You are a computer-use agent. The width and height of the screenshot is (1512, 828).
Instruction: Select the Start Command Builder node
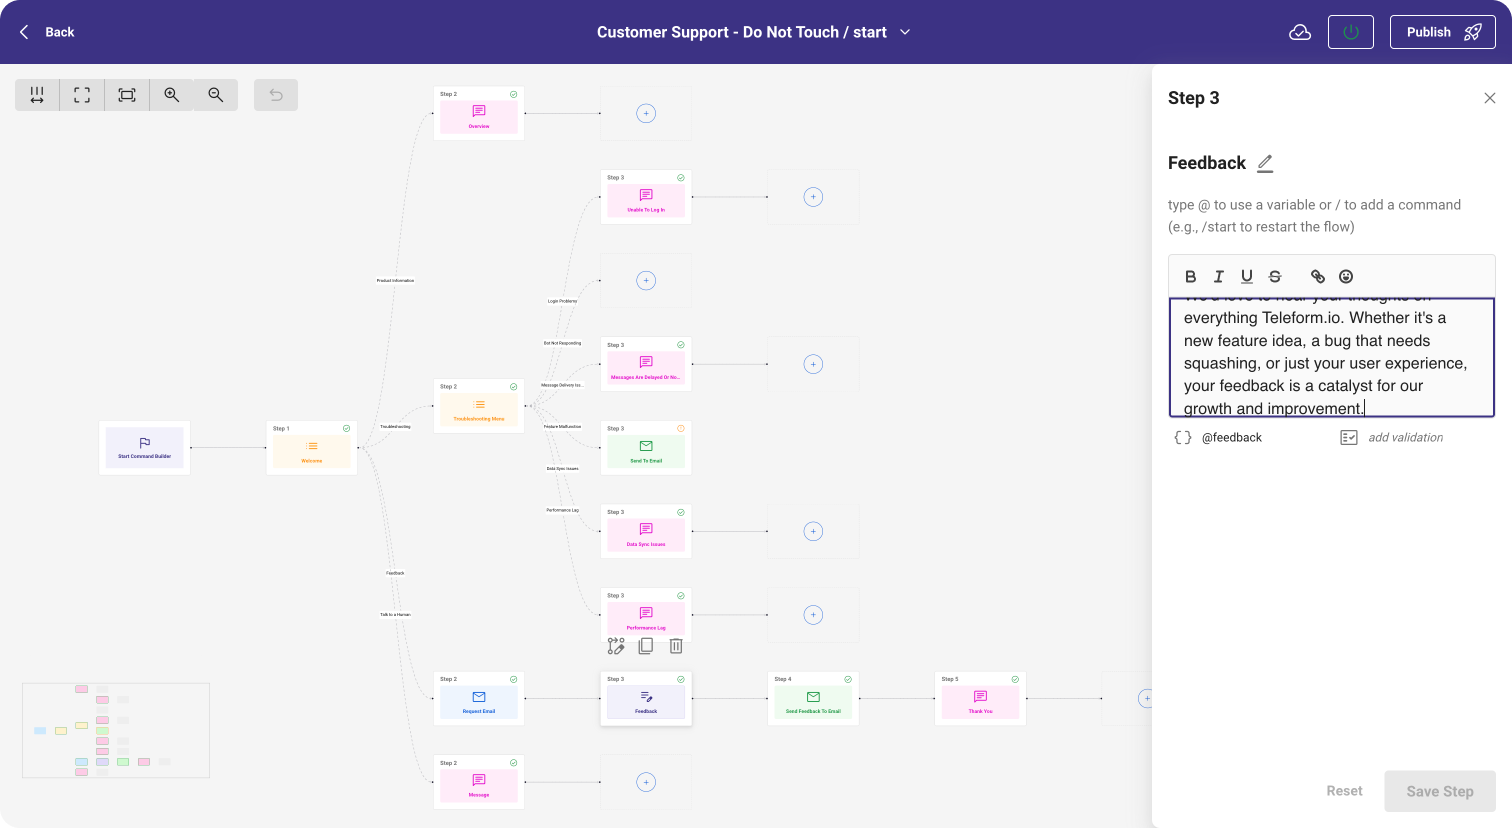(x=145, y=448)
